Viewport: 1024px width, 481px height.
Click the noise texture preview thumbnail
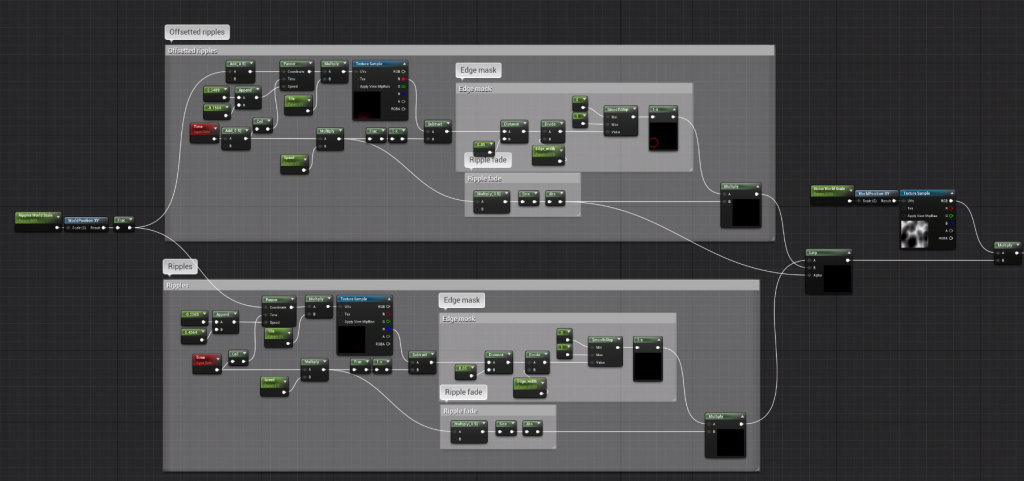(x=916, y=235)
